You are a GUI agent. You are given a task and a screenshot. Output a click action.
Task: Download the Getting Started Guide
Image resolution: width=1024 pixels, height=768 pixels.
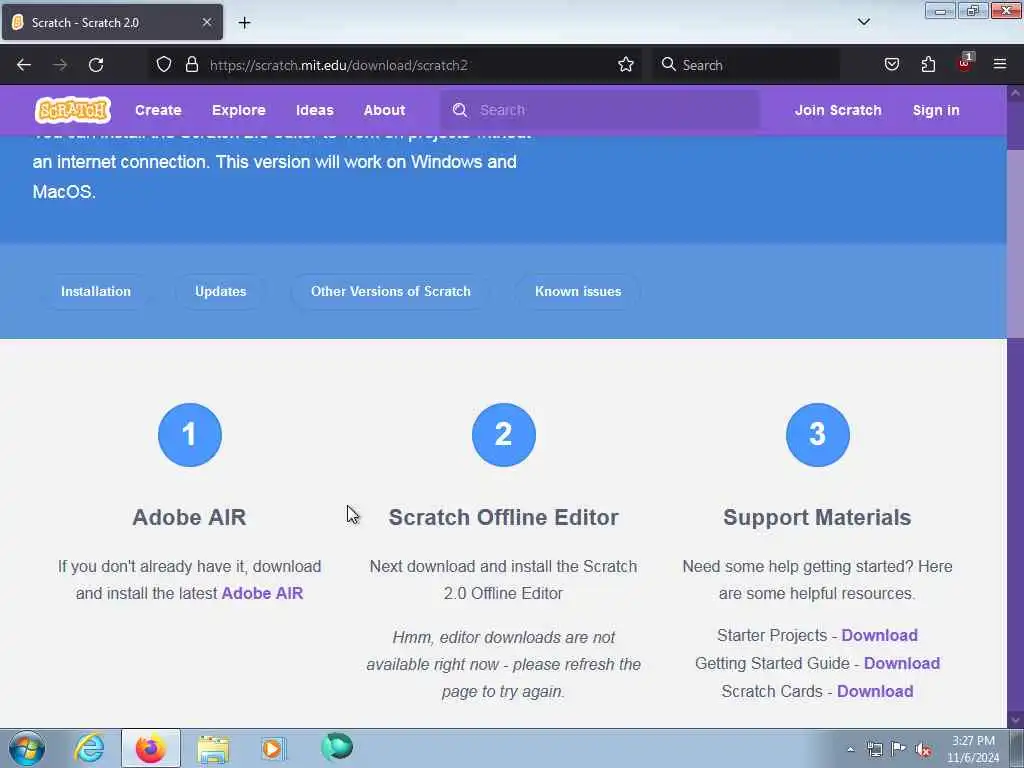[901, 663]
